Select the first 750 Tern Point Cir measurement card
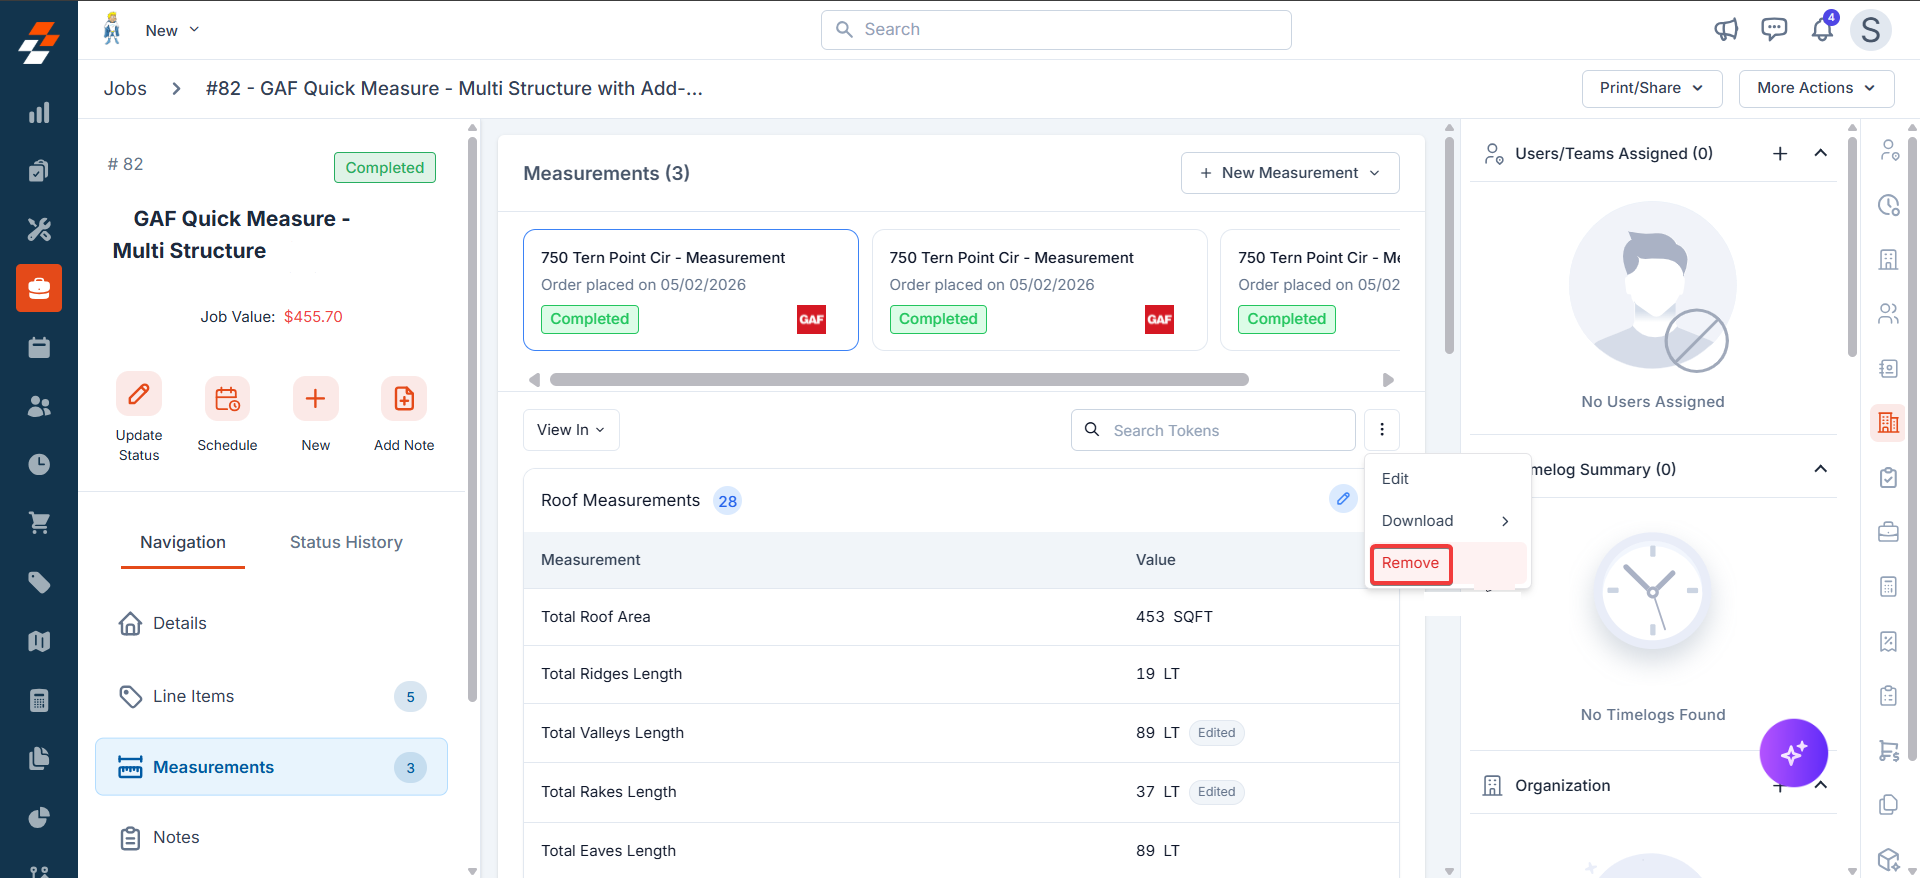1920x878 pixels. click(x=691, y=290)
